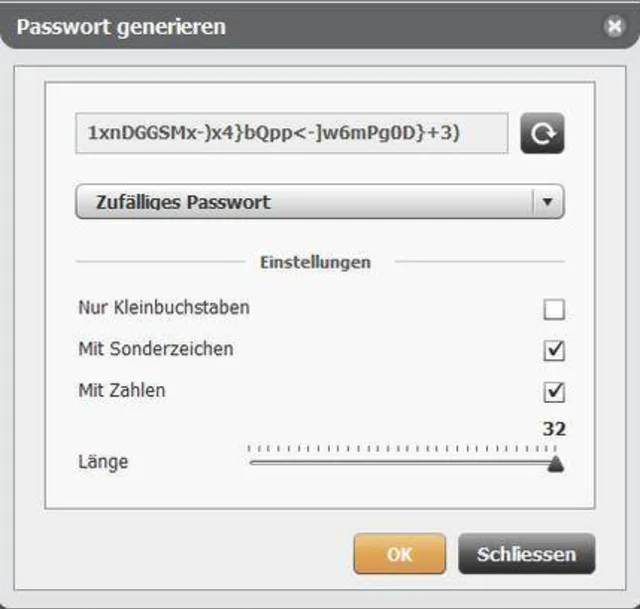
Task: Click the Einstellungen section heading
Action: tap(315, 262)
